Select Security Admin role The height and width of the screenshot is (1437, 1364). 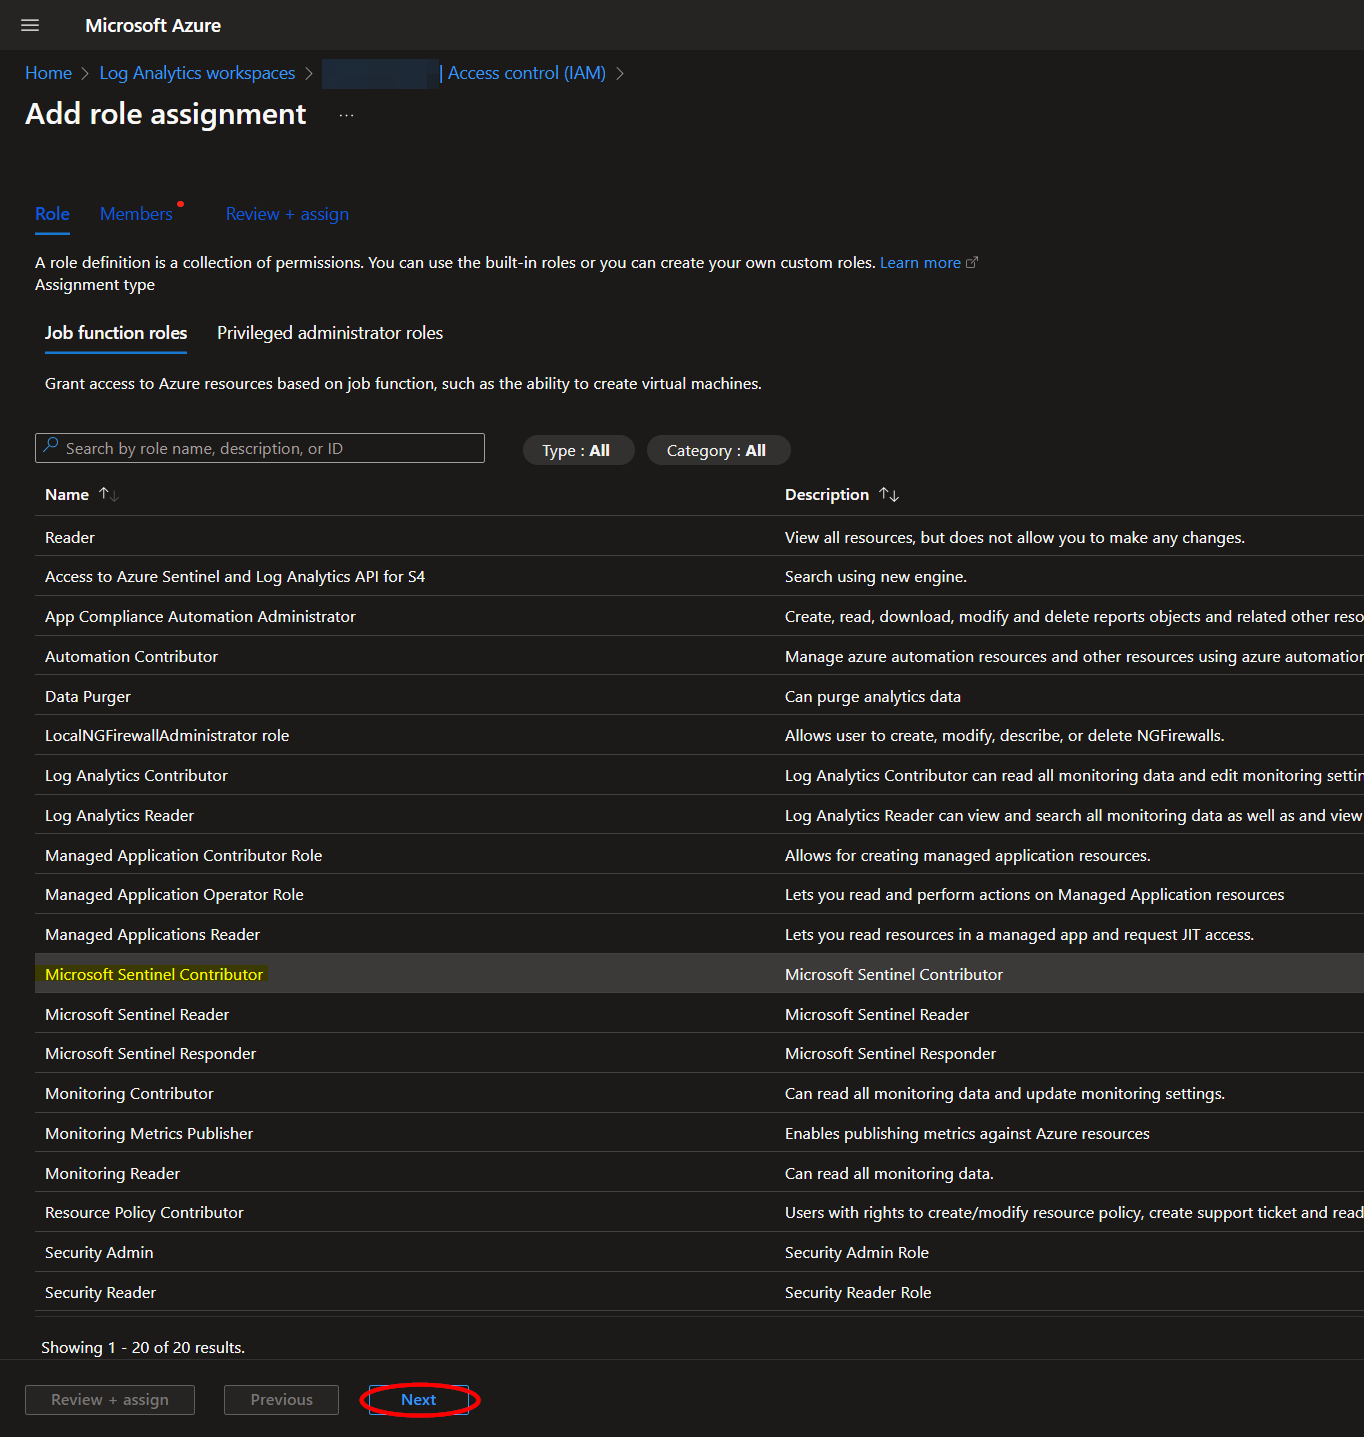[x=699, y=1252]
